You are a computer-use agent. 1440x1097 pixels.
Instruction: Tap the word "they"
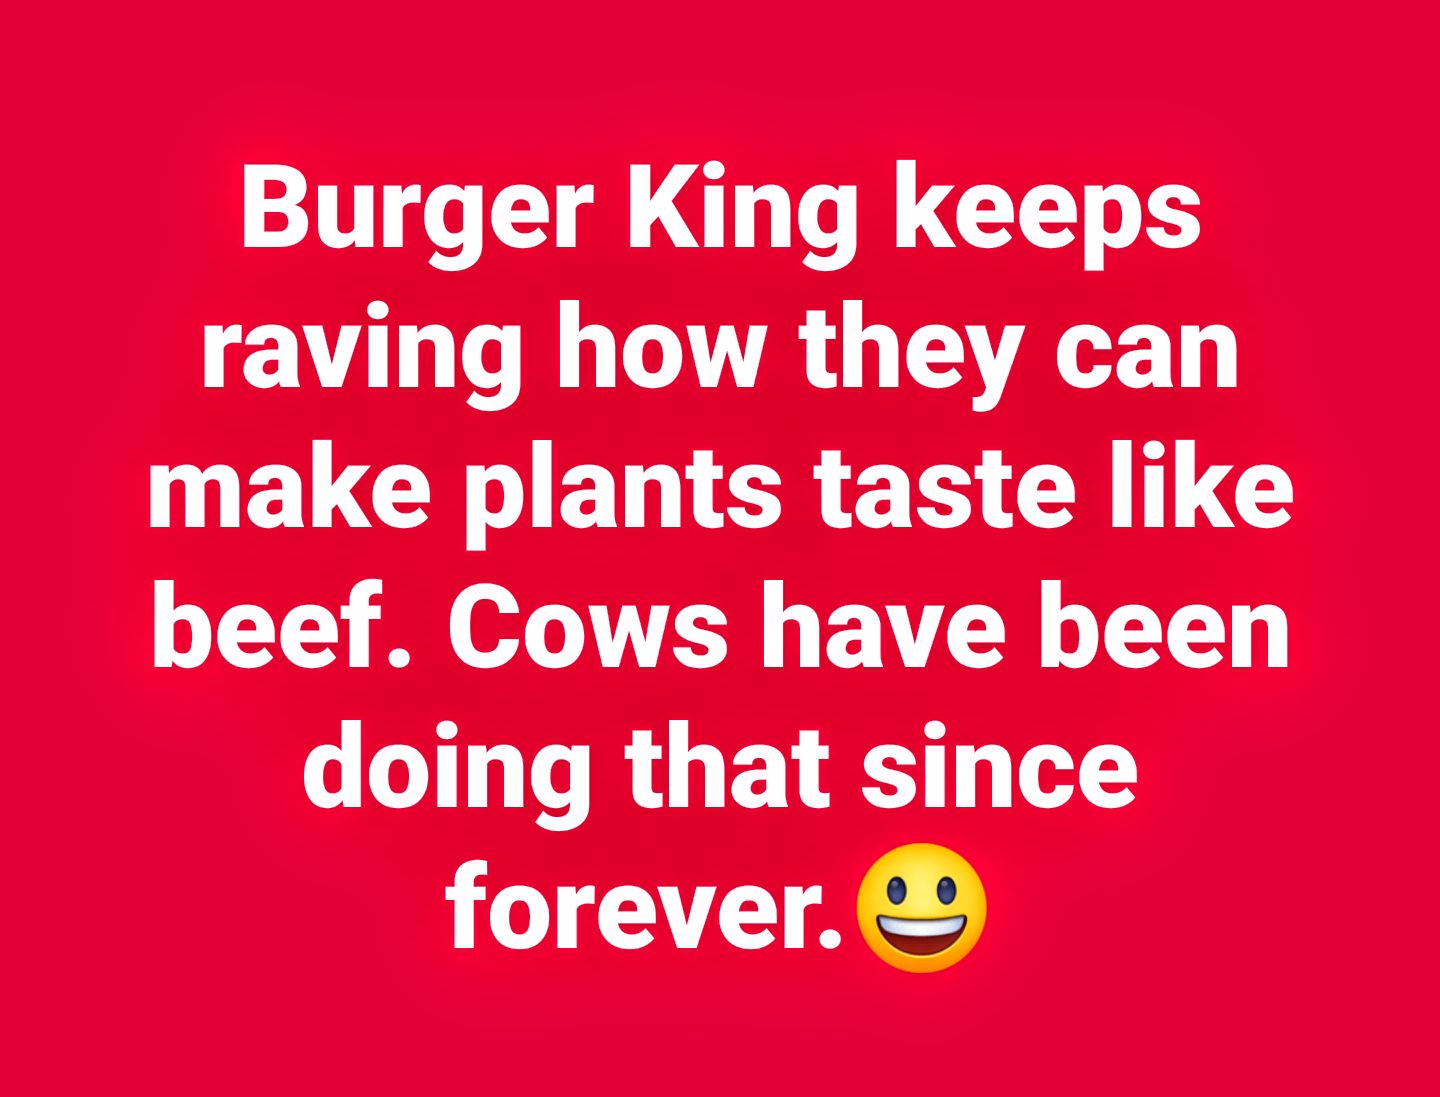pyautogui.click(x=907, y=353)
